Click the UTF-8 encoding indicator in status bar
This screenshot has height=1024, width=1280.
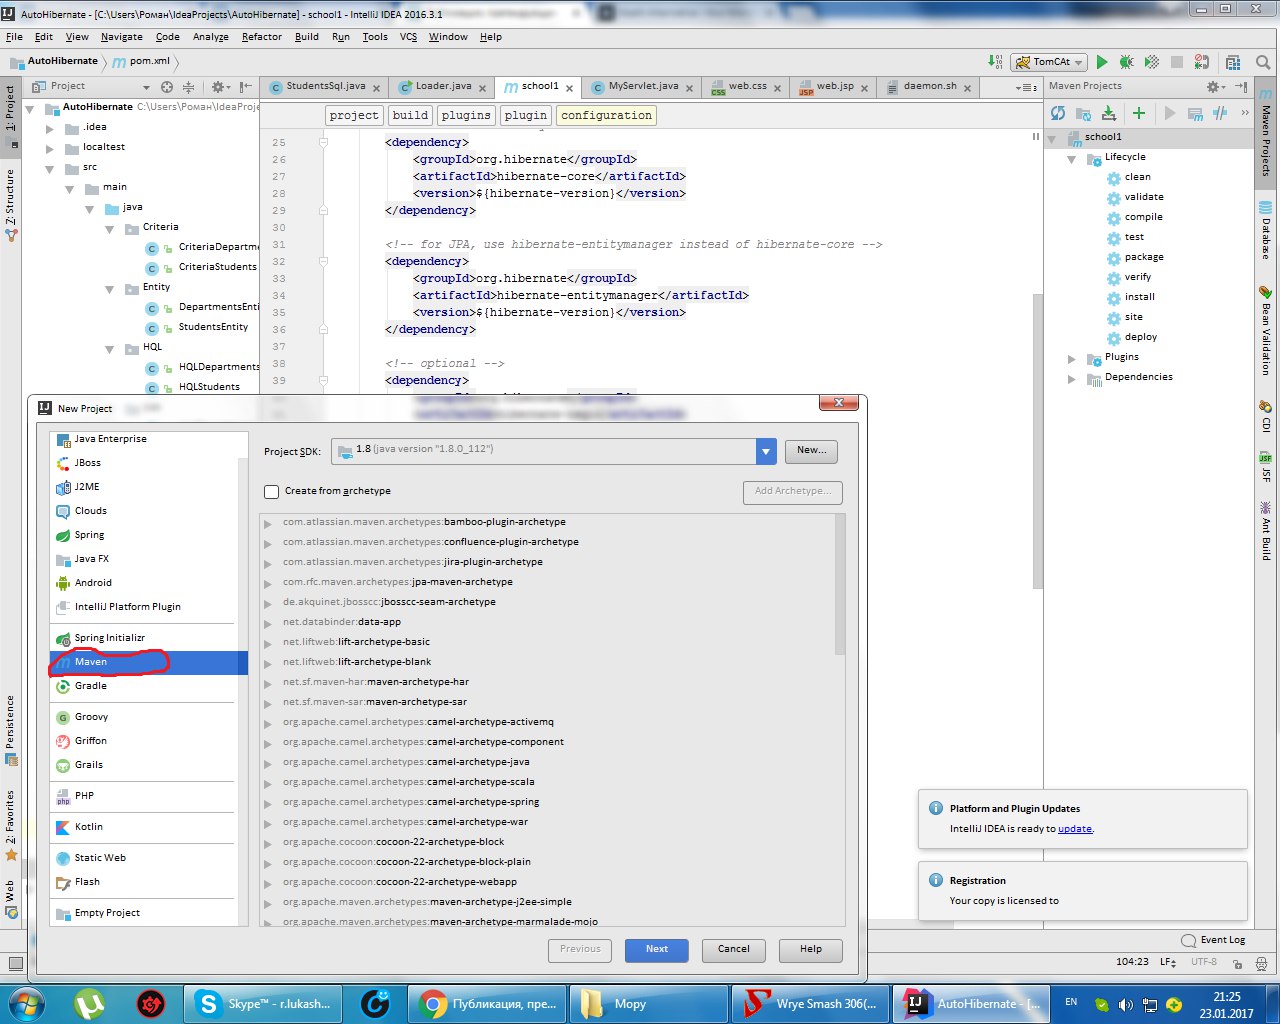point(1204,962)
